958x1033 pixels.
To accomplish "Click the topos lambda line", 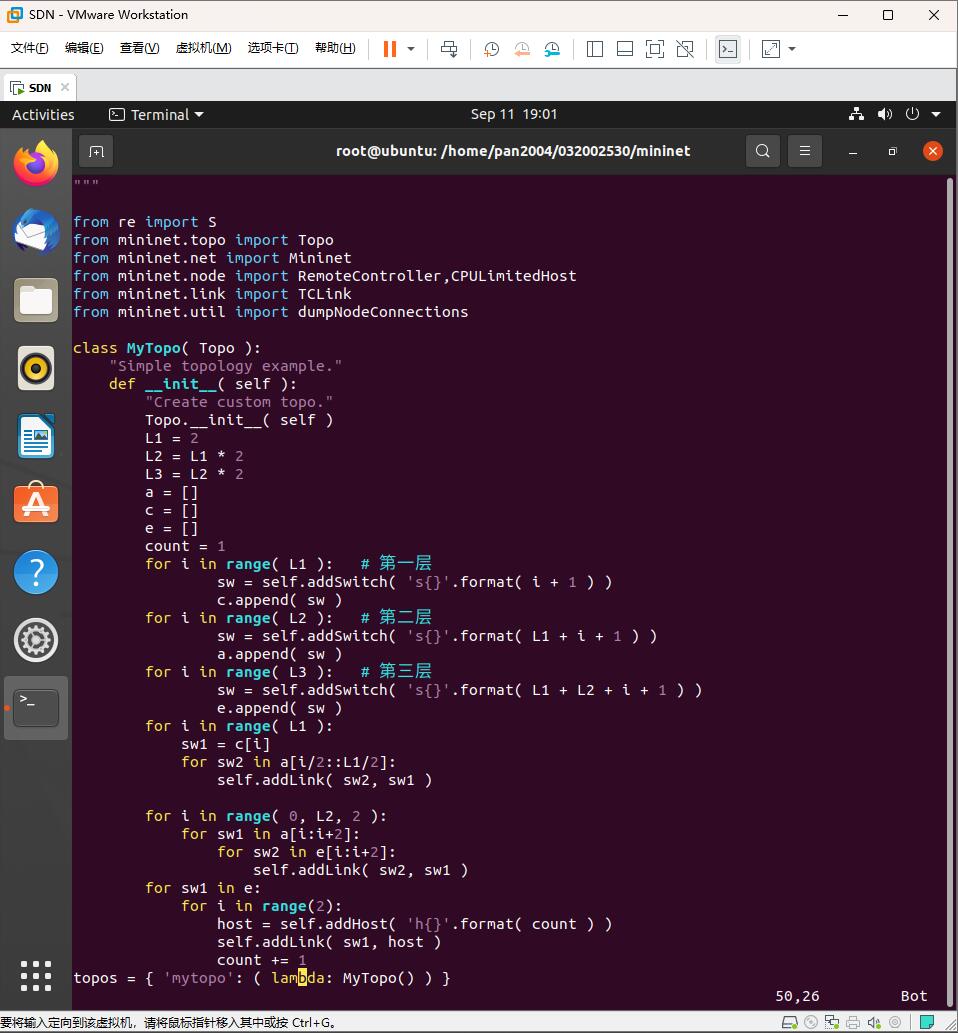I will (262, 978).
